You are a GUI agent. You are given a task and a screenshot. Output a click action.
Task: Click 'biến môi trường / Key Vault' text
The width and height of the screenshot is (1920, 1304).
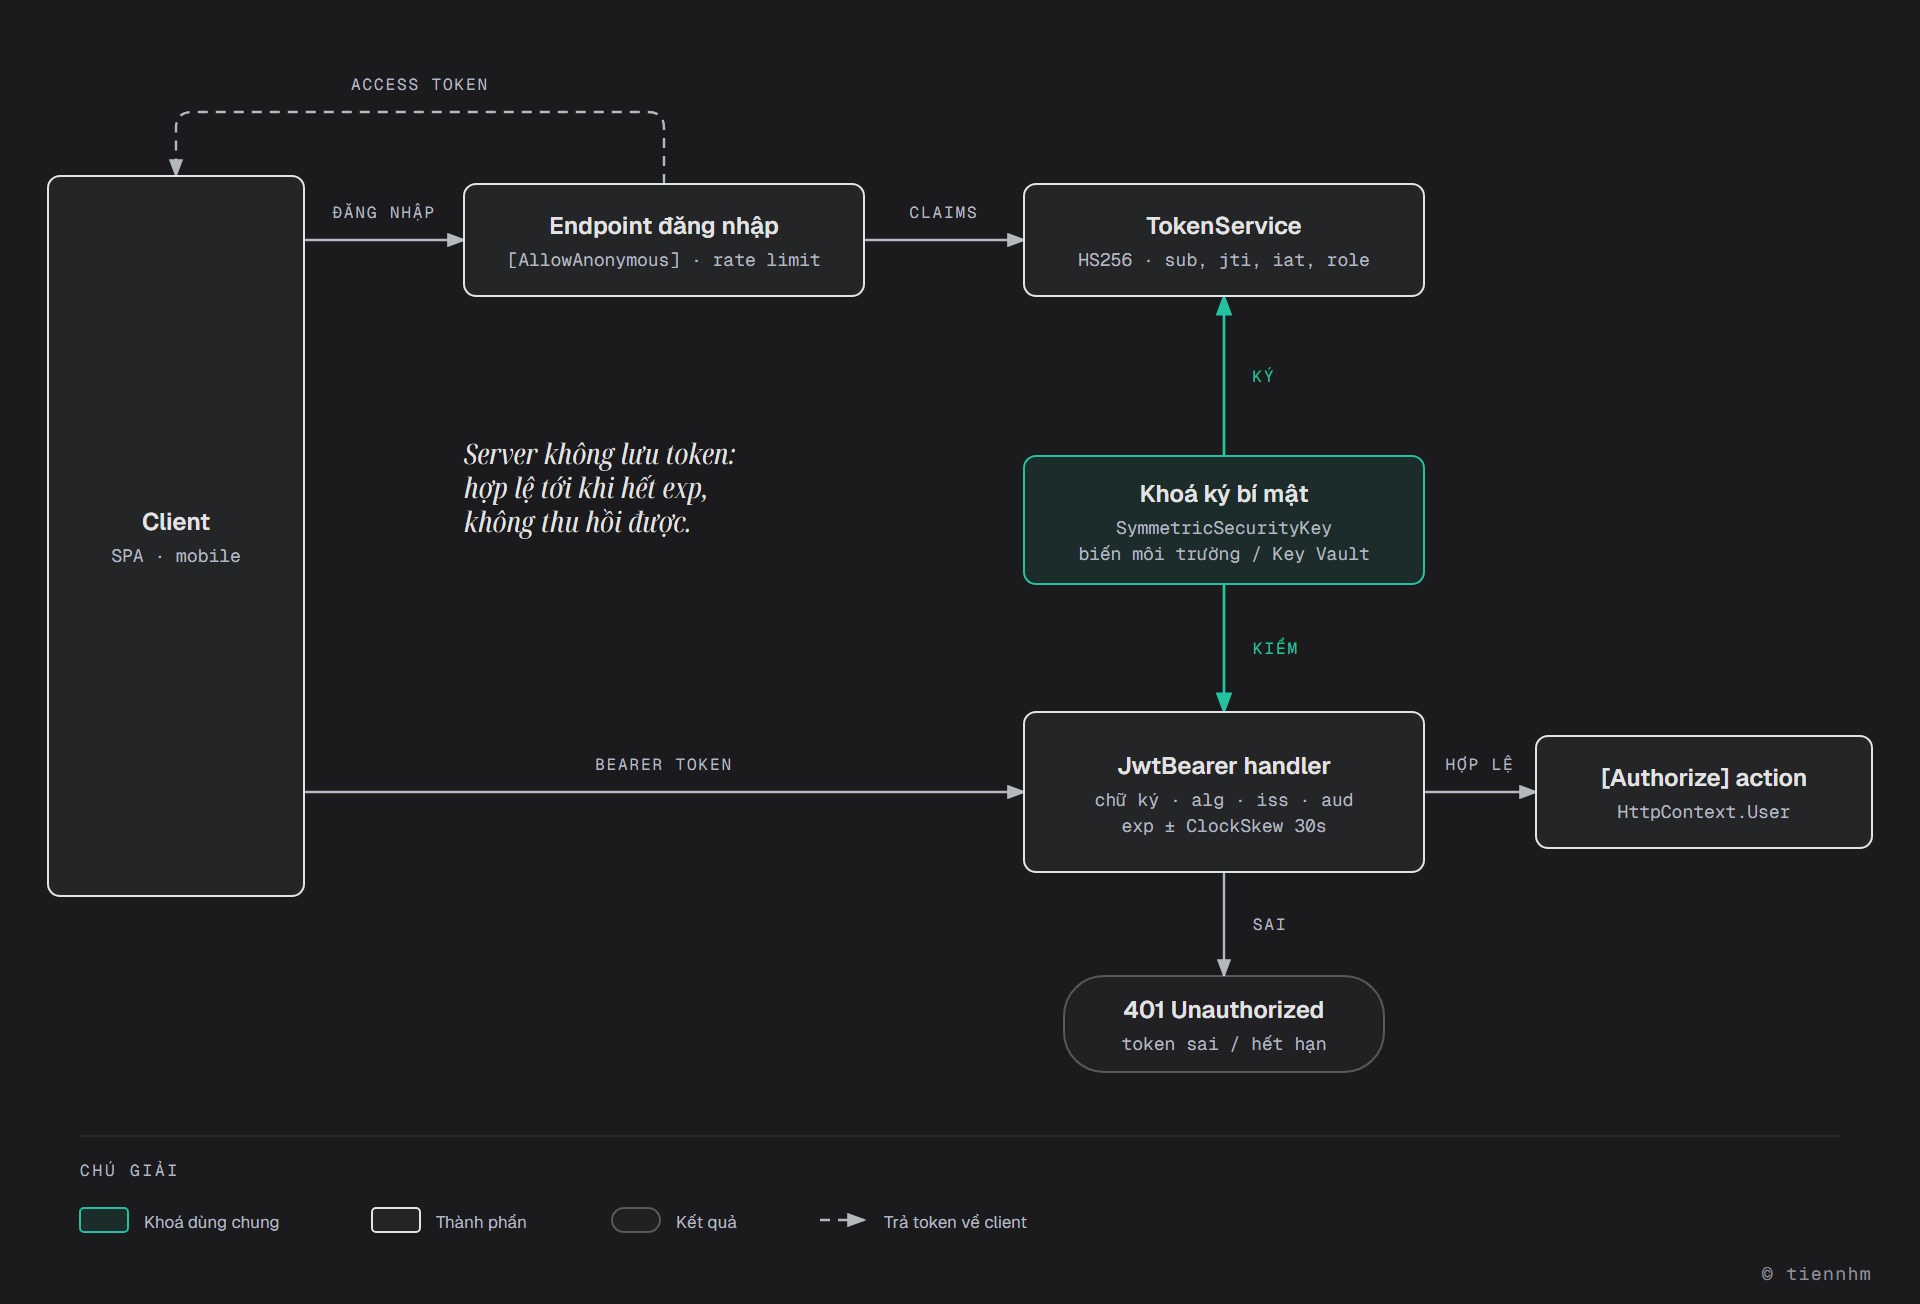(1224, 554)
